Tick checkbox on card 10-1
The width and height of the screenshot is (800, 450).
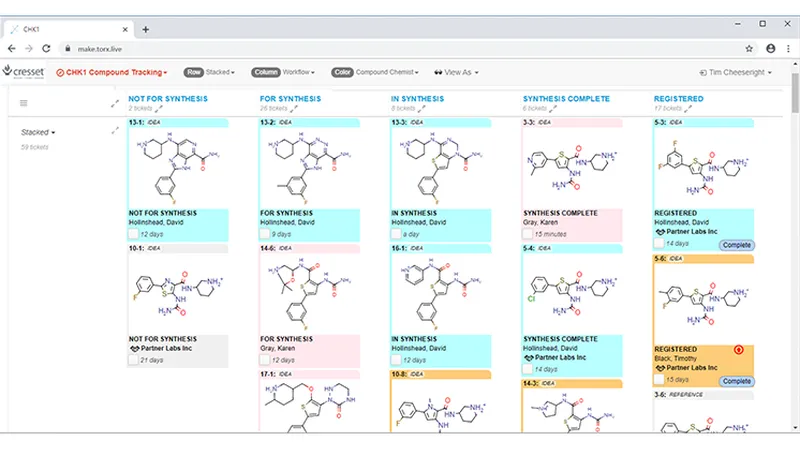click(x=133, y=360)
